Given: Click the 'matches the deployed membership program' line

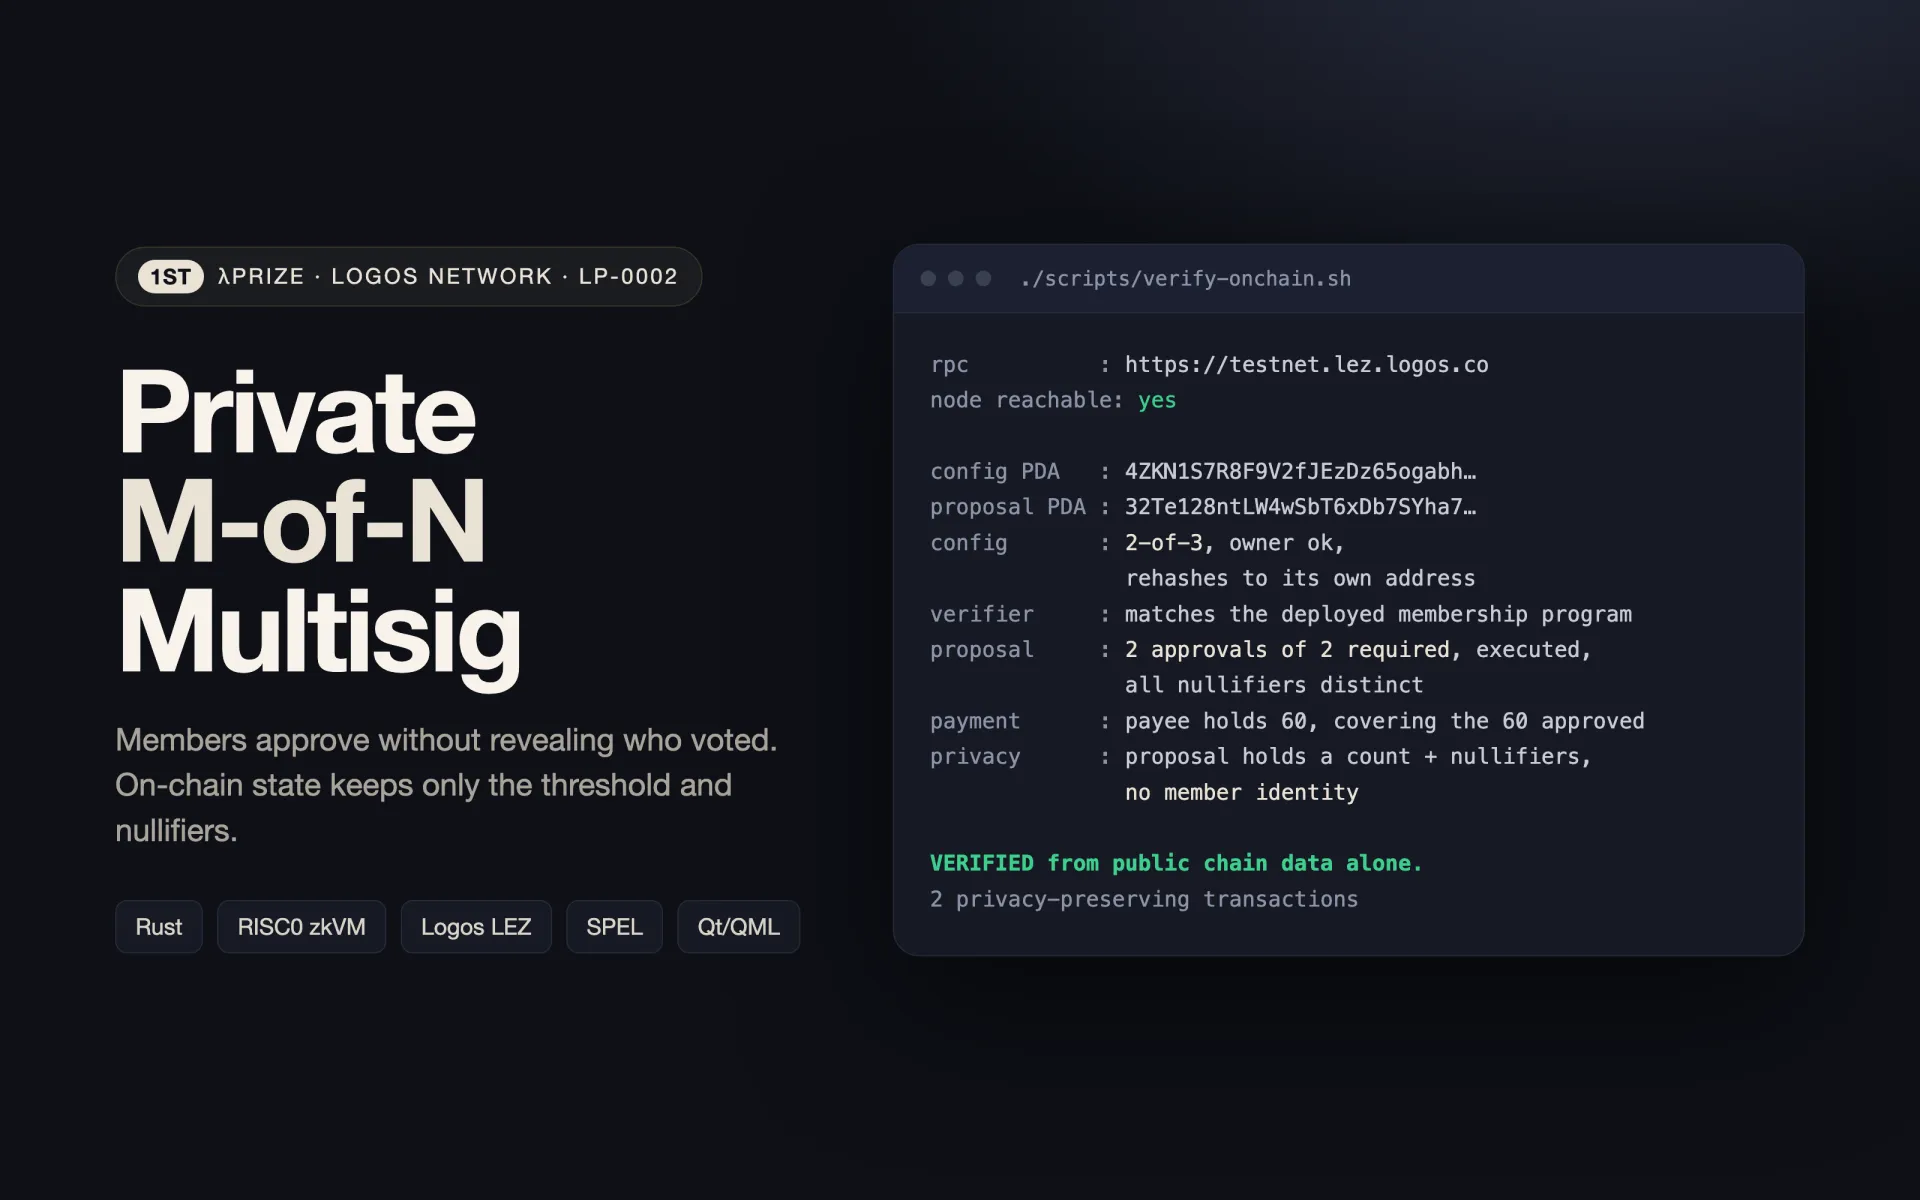Looking at the screenshot, I should coord(1378,614).
